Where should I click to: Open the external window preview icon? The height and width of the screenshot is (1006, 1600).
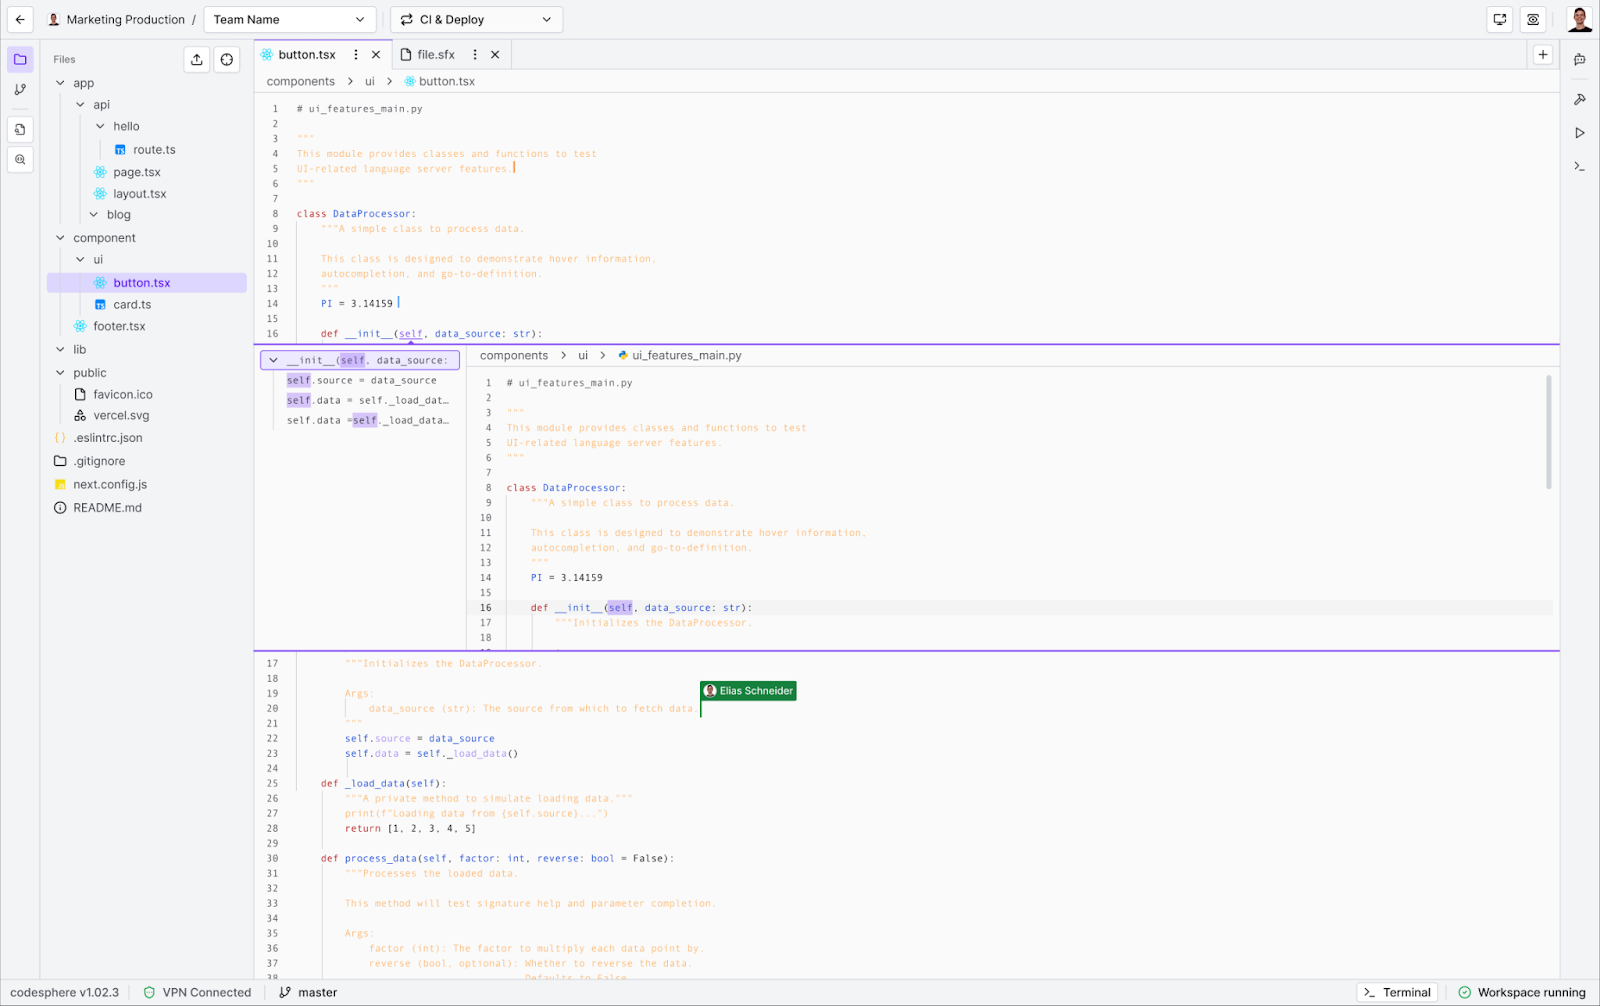point(1499,19)
